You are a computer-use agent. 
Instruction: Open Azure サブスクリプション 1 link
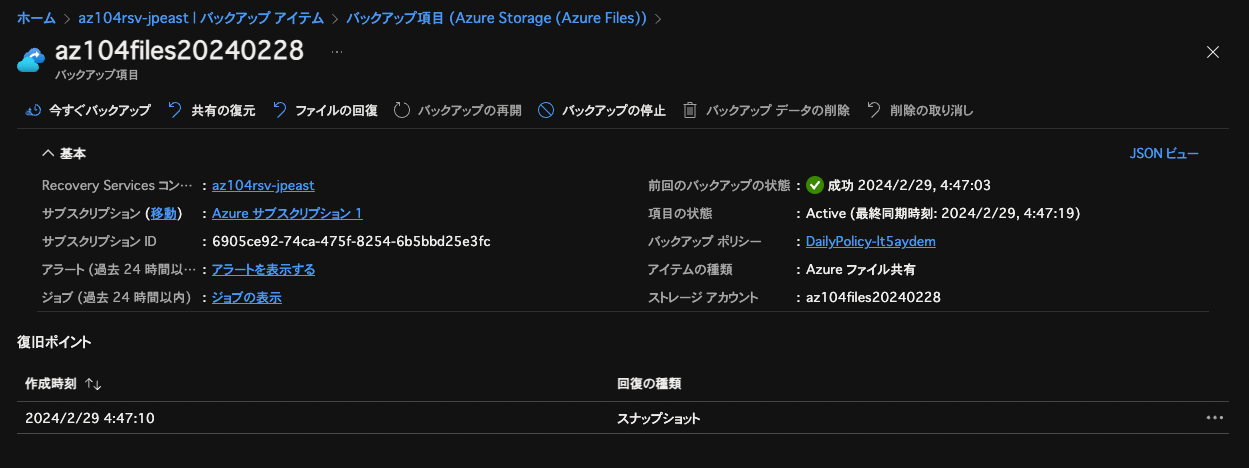point(287,213)
